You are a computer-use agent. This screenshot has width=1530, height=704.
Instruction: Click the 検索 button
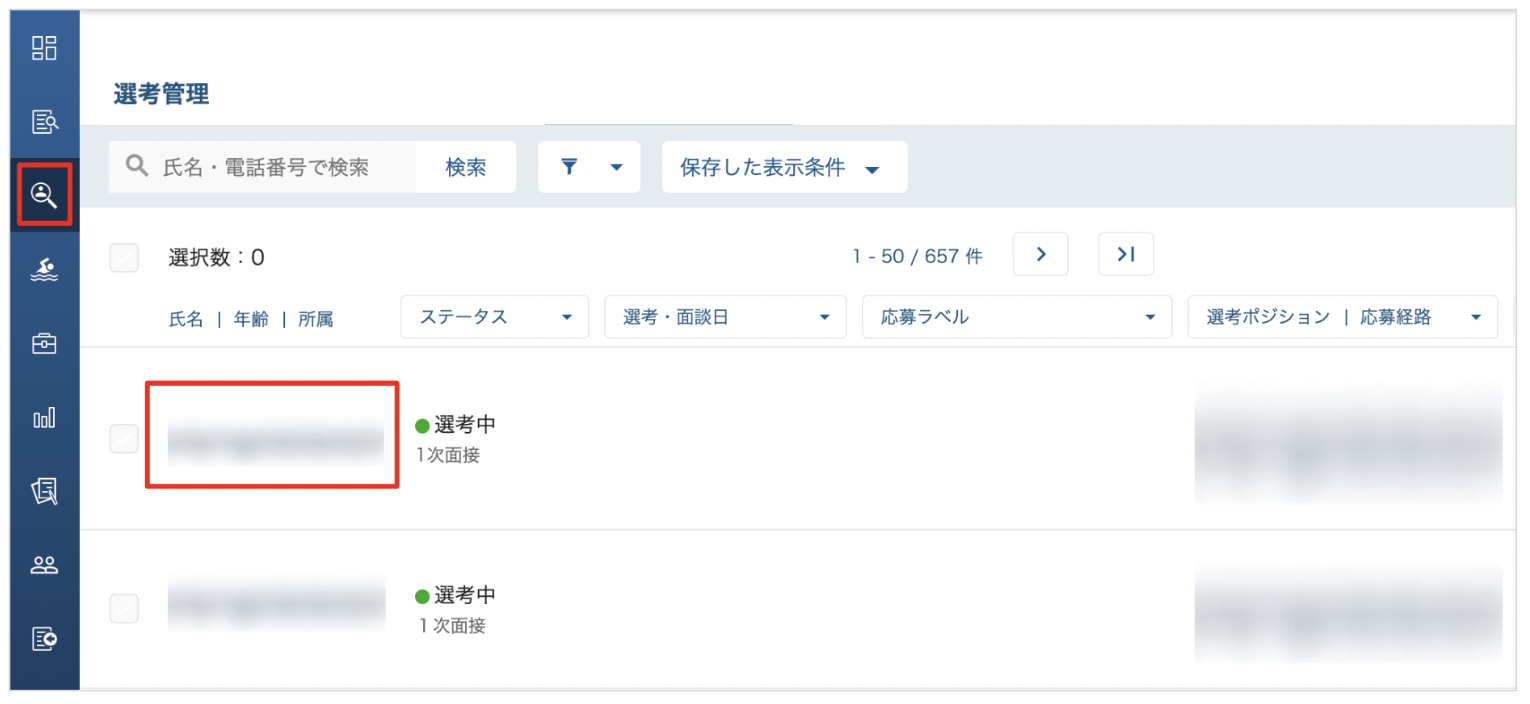(466, 167)
